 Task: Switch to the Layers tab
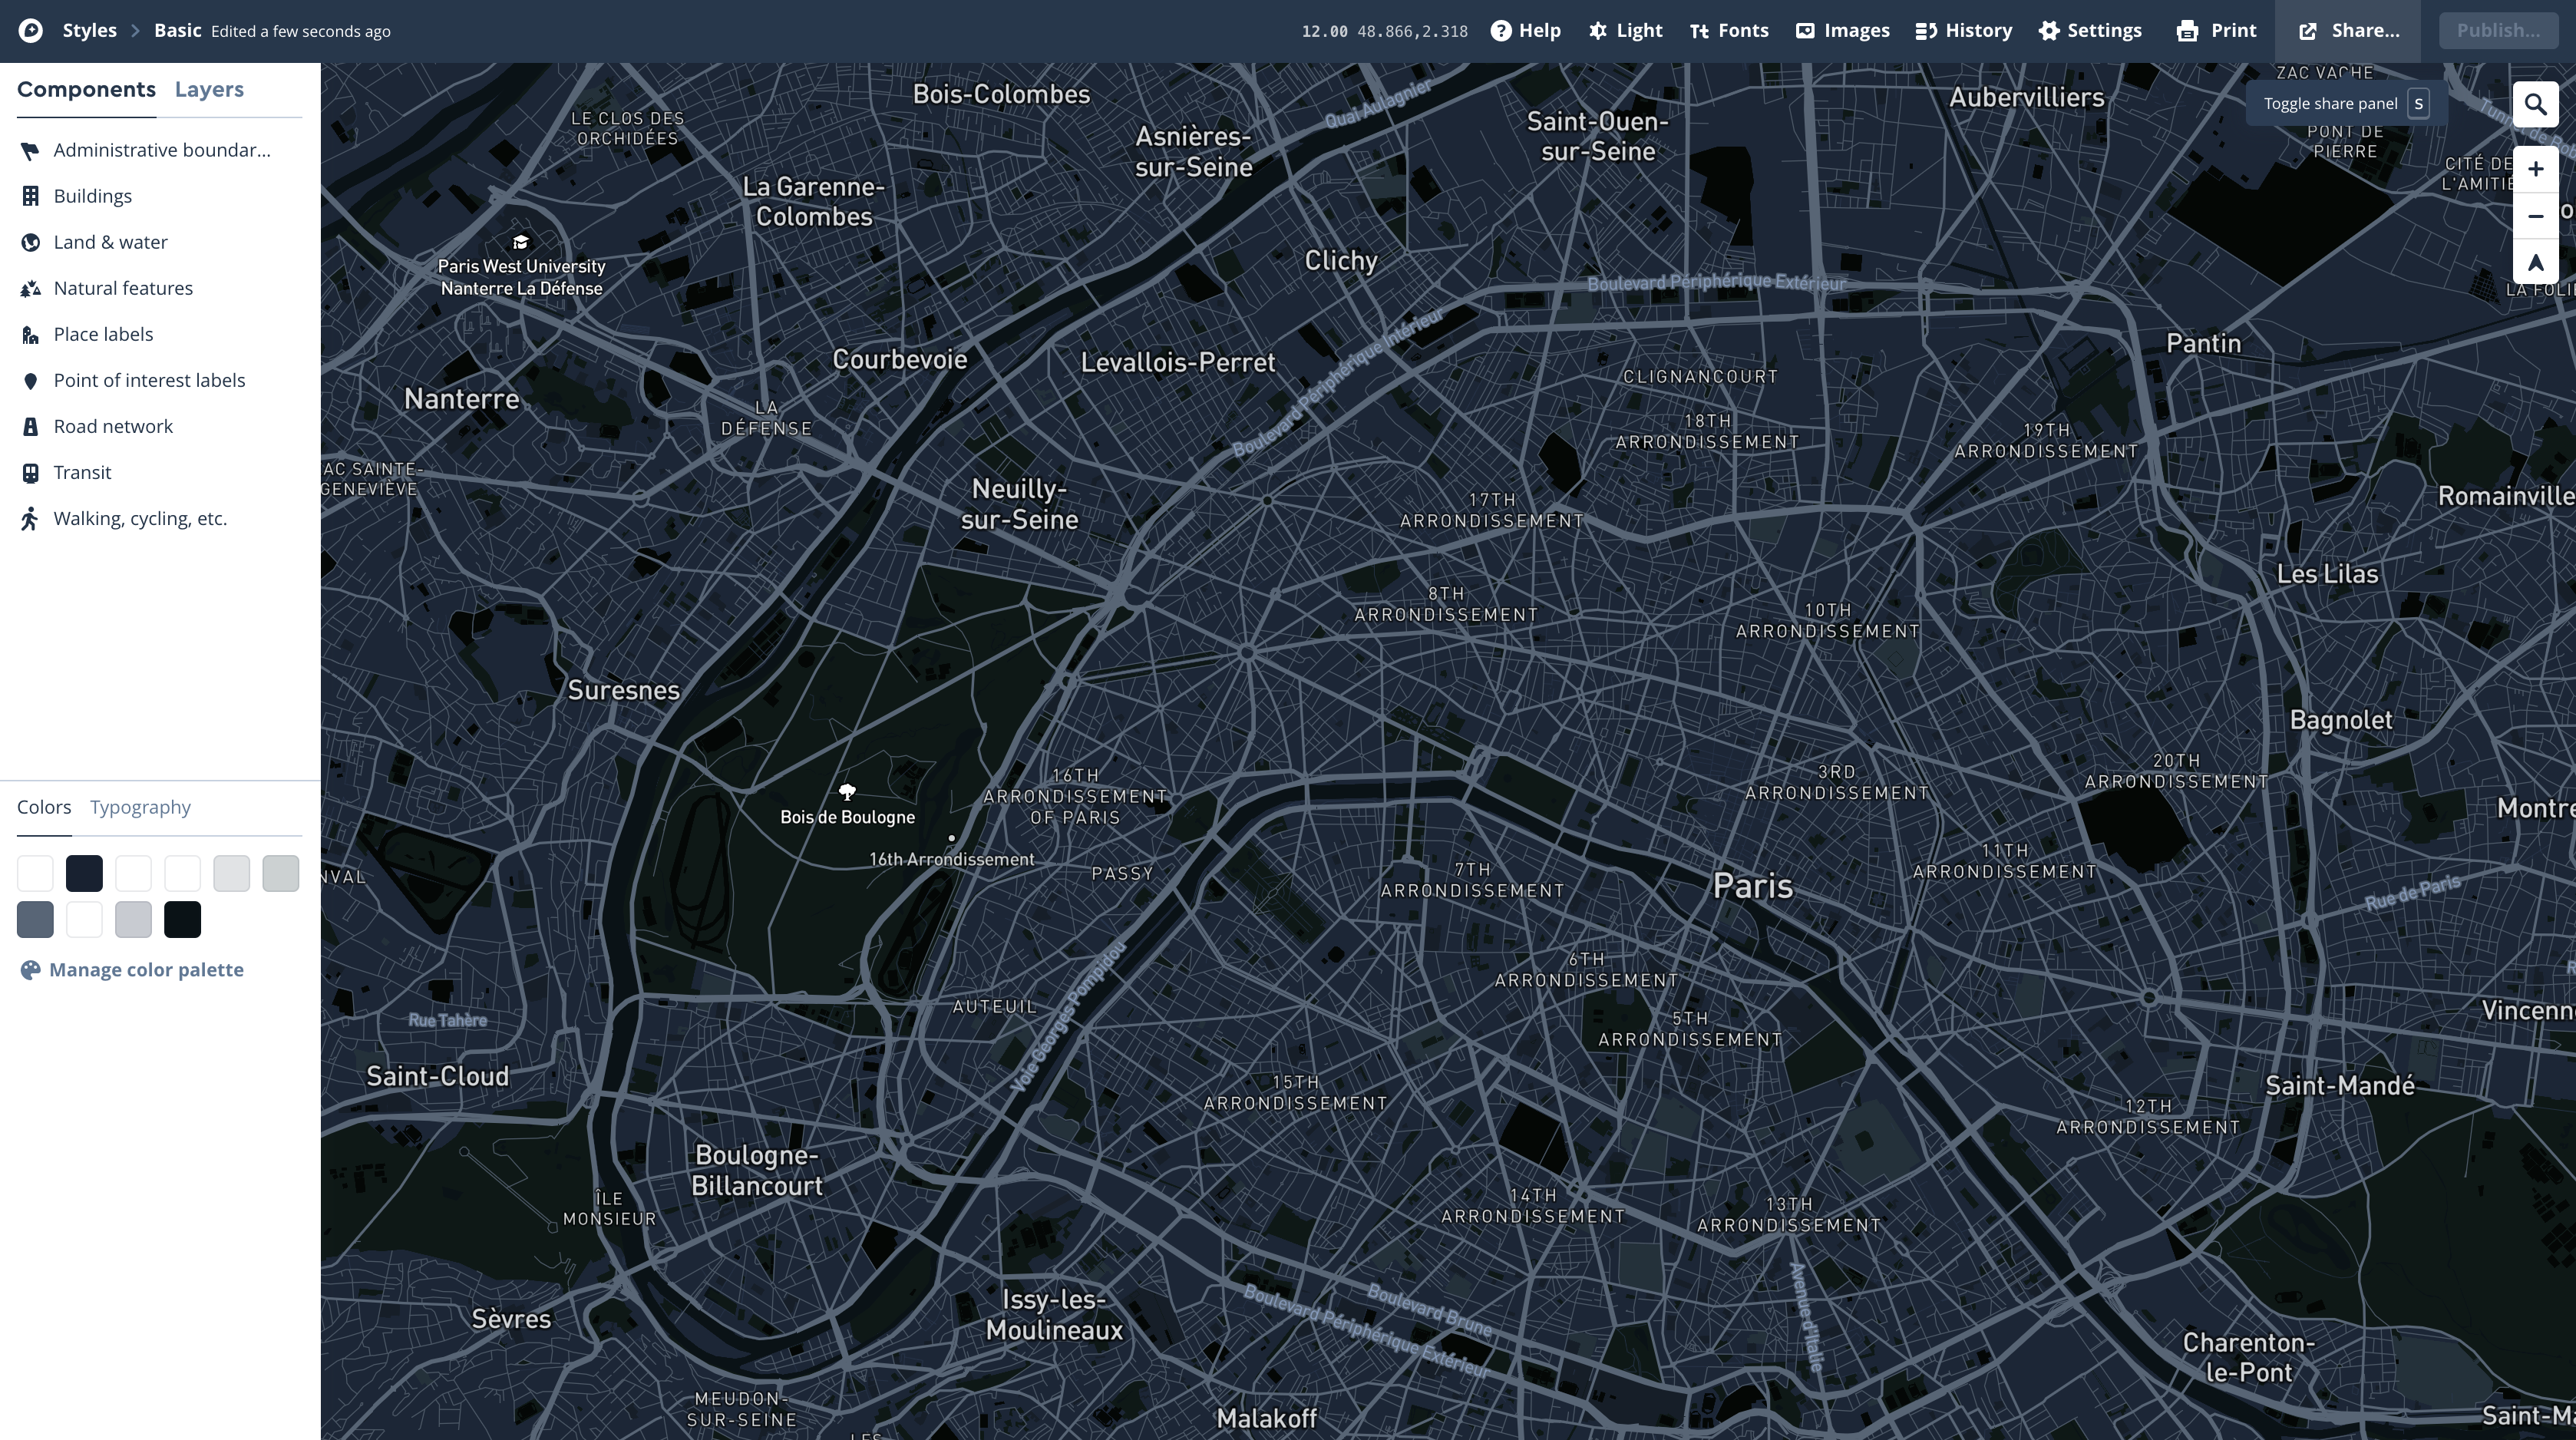(209, 90)
